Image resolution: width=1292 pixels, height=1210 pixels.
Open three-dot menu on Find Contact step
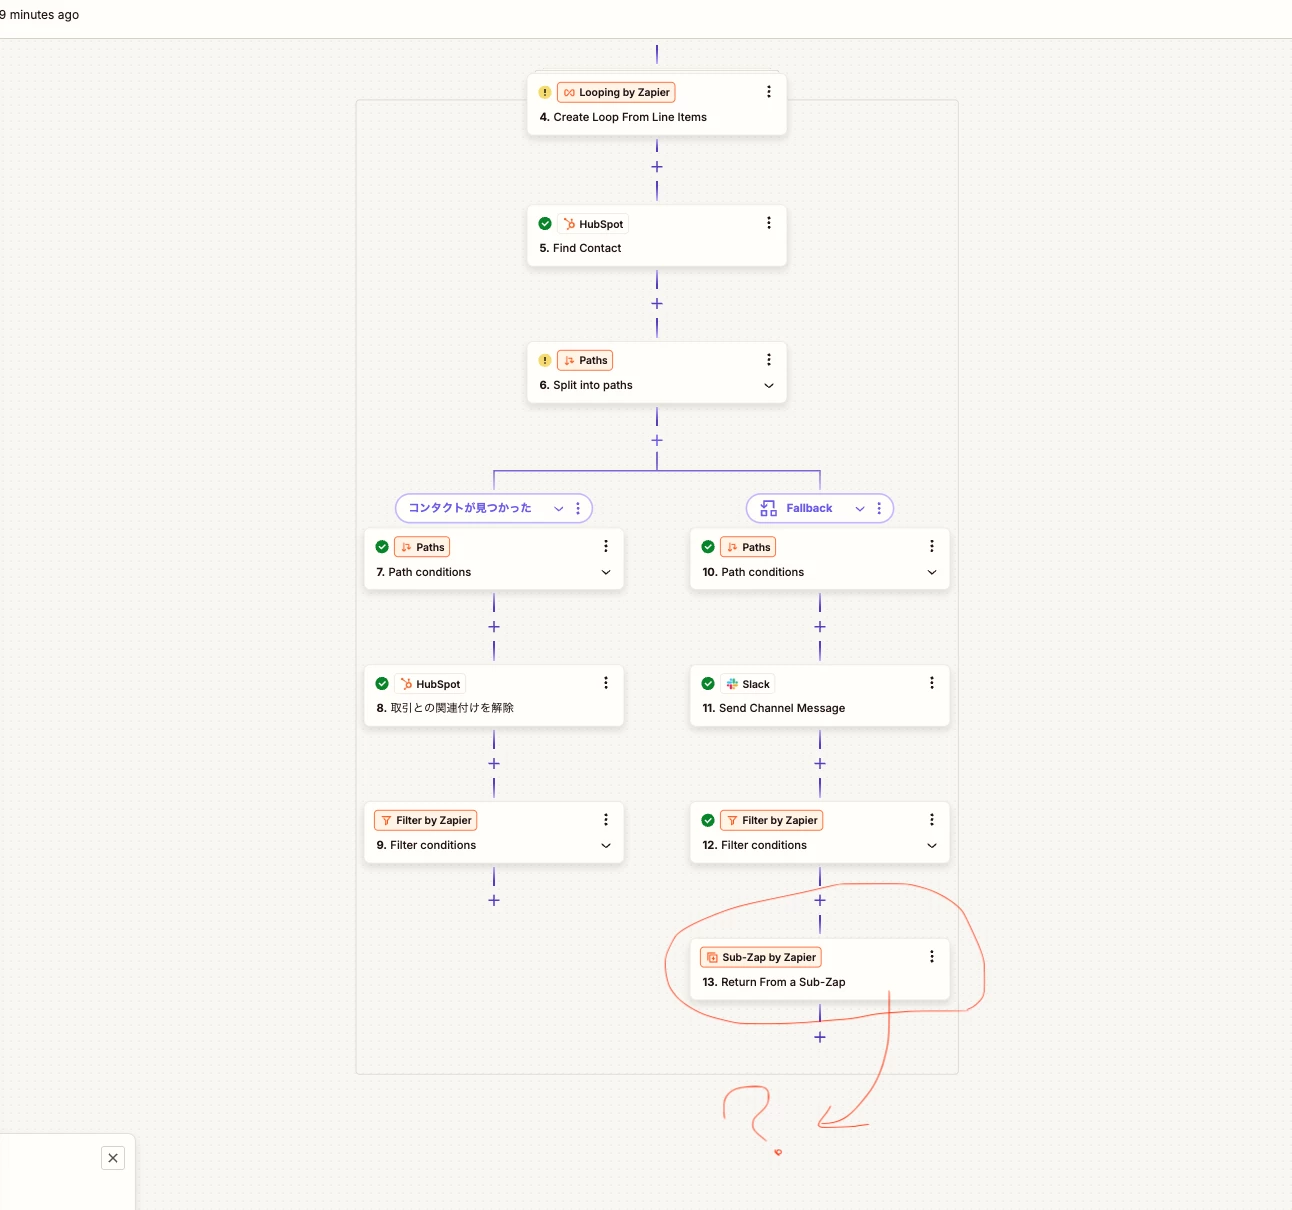click(768, 223)
